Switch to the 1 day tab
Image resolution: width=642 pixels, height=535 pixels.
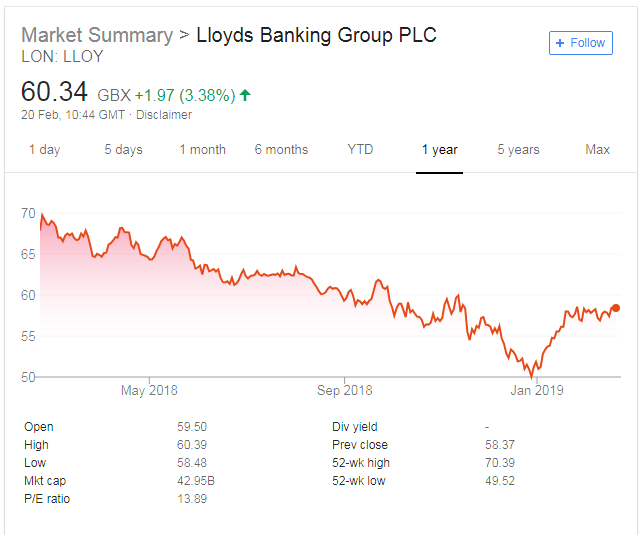(44, 150)
